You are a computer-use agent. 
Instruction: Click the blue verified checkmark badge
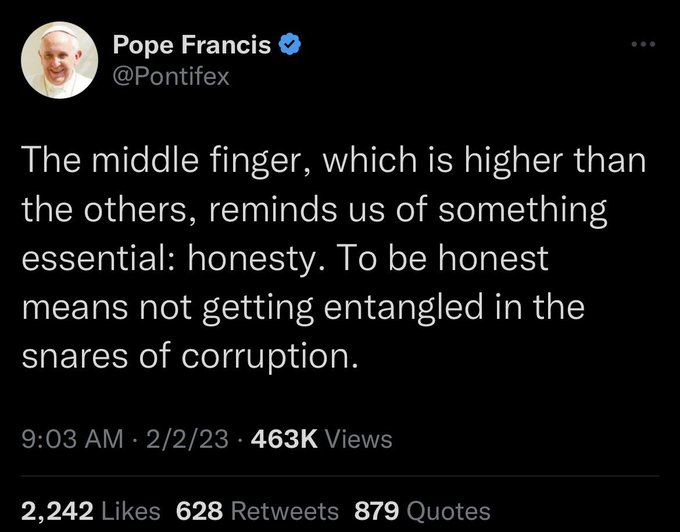(290, 44)
